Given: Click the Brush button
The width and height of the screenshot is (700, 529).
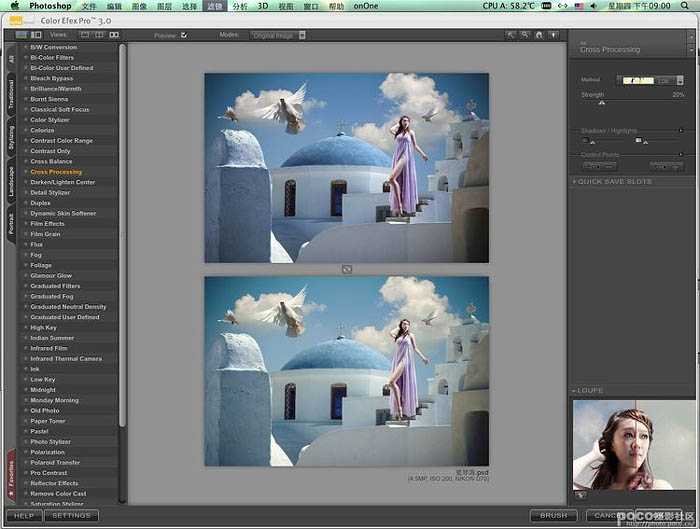Looking at the screenshot, I should [x=553, y=516].
